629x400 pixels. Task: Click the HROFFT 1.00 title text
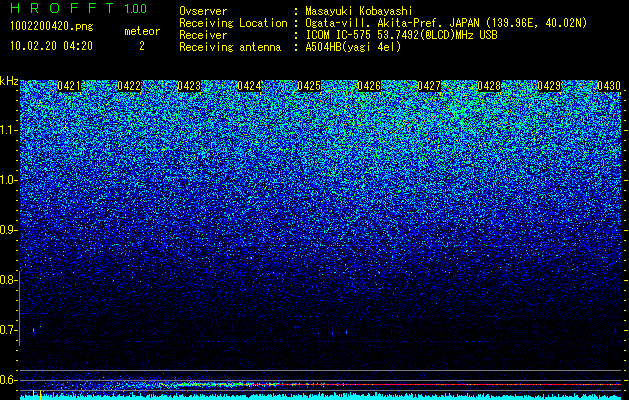click(78, 8)
